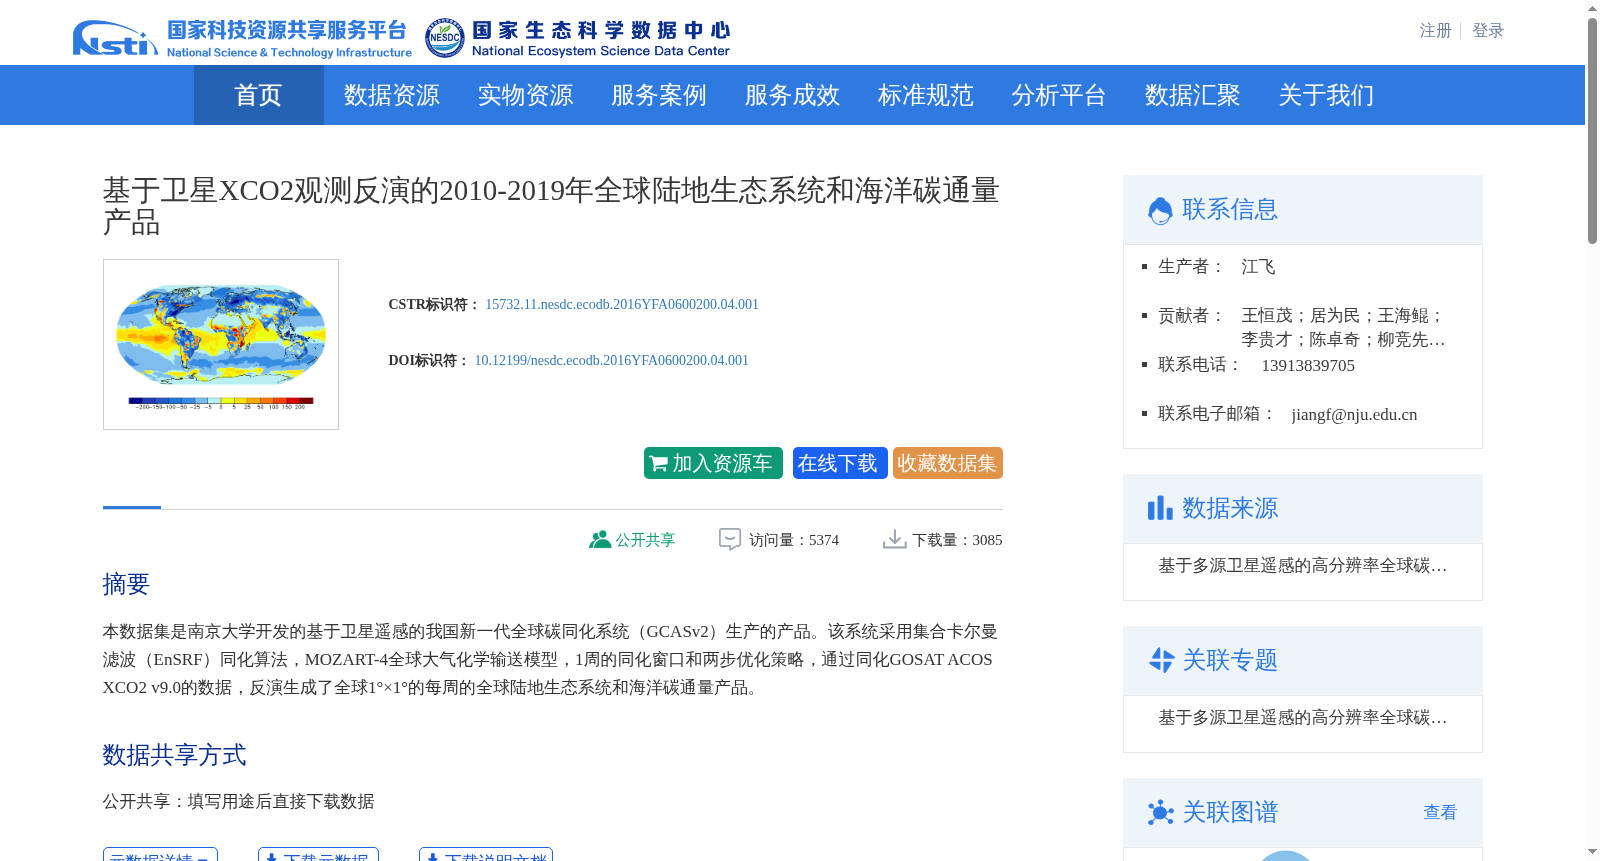Click the page vertical scrollbar thumb
1600x861 pixels.
pyautogui.click(x=1592, y=130)
